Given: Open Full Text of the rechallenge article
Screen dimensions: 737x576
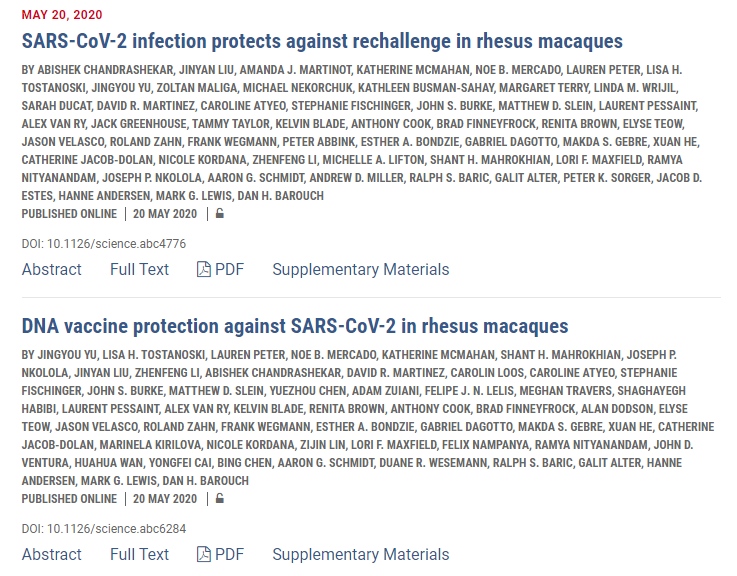Looking at the screenshot, I should tap(139, 269).
